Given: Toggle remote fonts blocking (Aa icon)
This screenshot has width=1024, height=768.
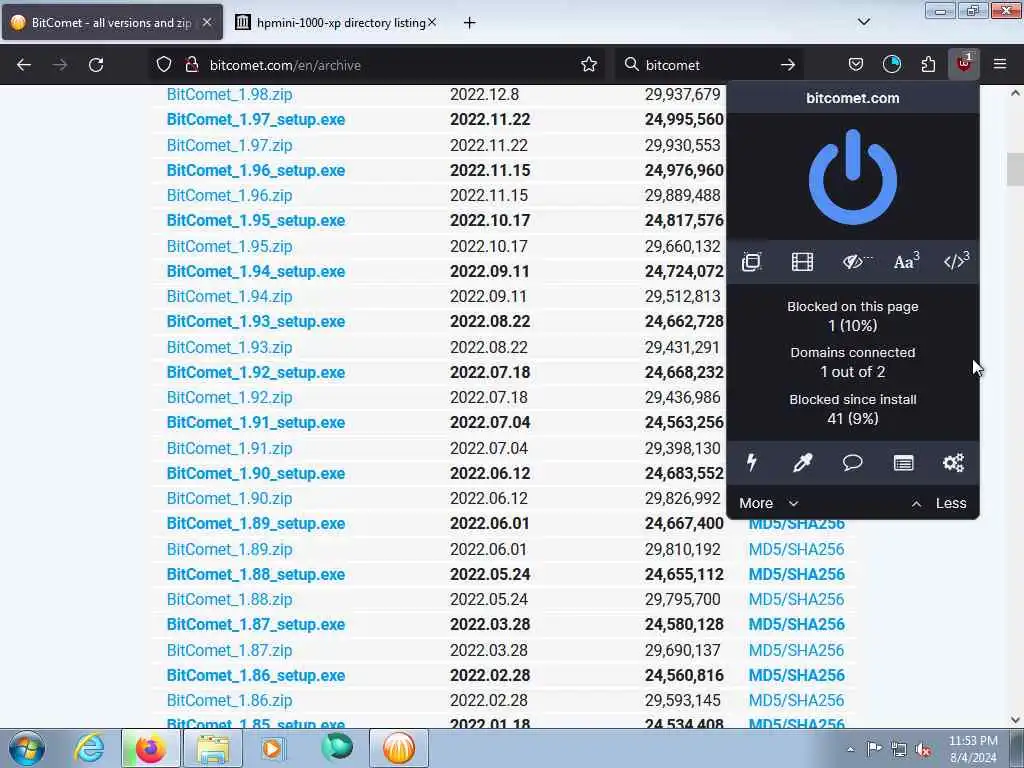Looking at the screenshot, I should coord(905,262).
